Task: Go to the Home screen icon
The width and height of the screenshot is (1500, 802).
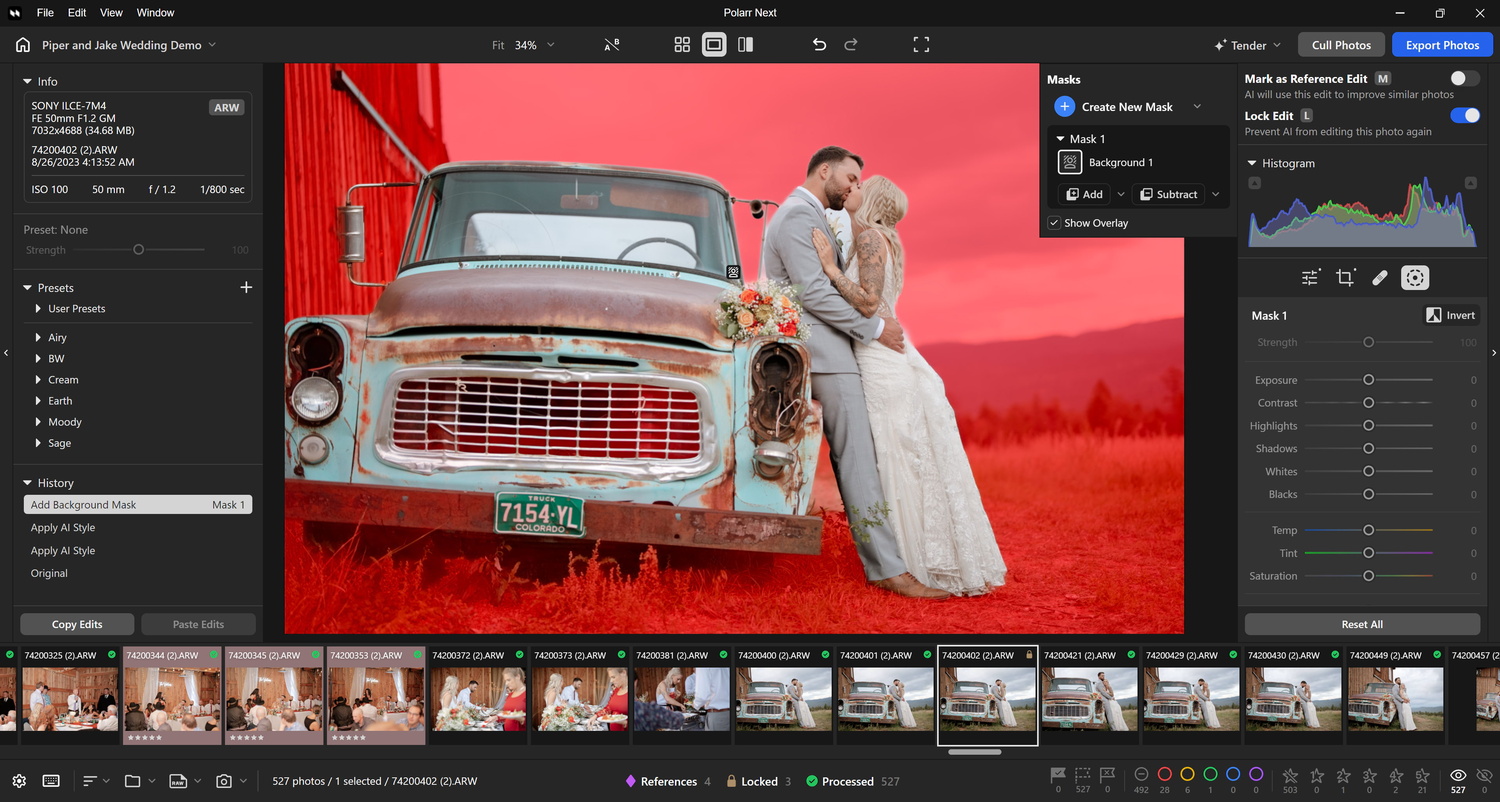Action: tap(22, 45)
